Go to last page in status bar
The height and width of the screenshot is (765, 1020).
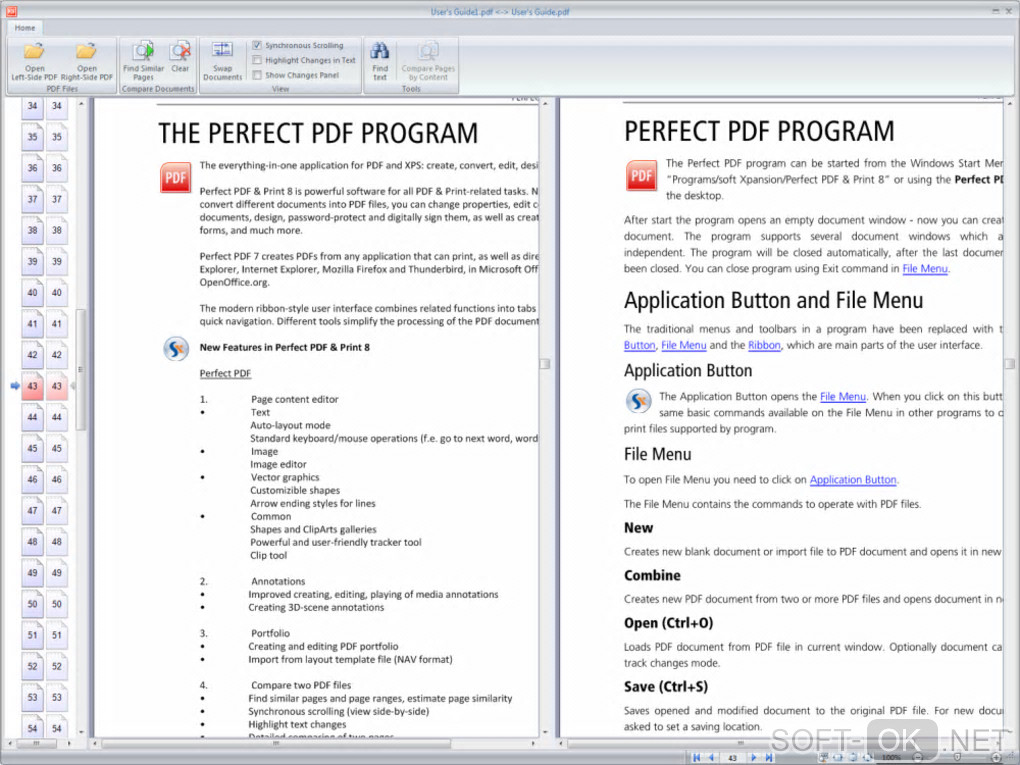pos(769,757)
